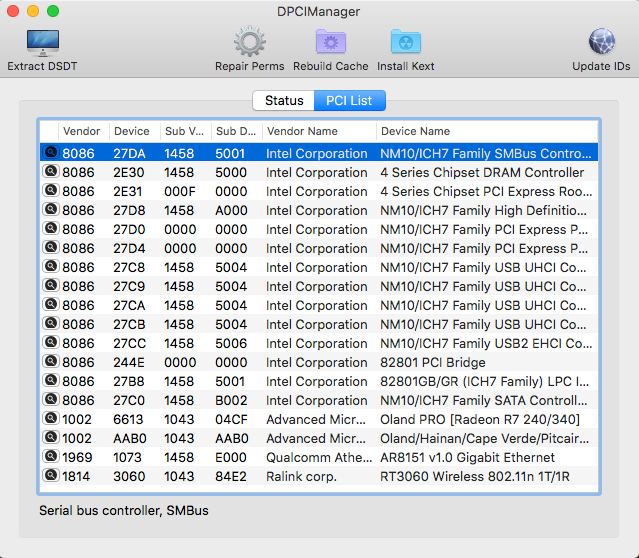Select 'NM10/ICH7 Family High Definitio...' entry

tap(484, 210)
